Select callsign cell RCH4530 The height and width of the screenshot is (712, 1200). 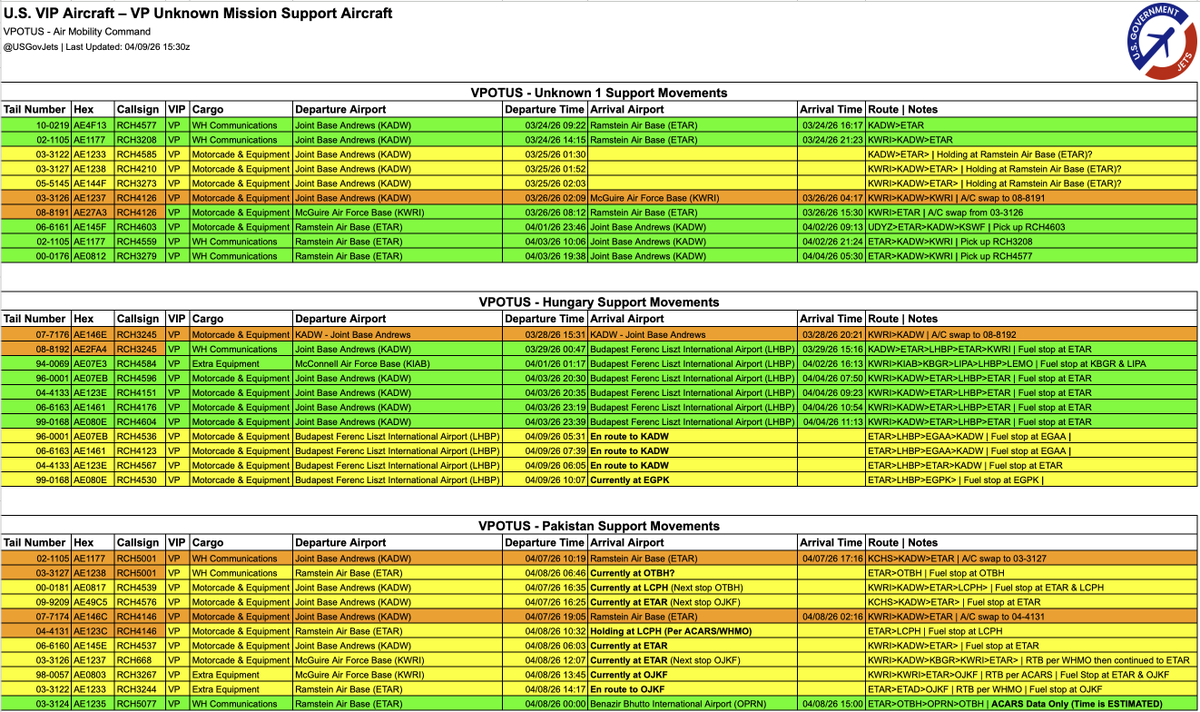pyautogui.click(x=138, y=480)
